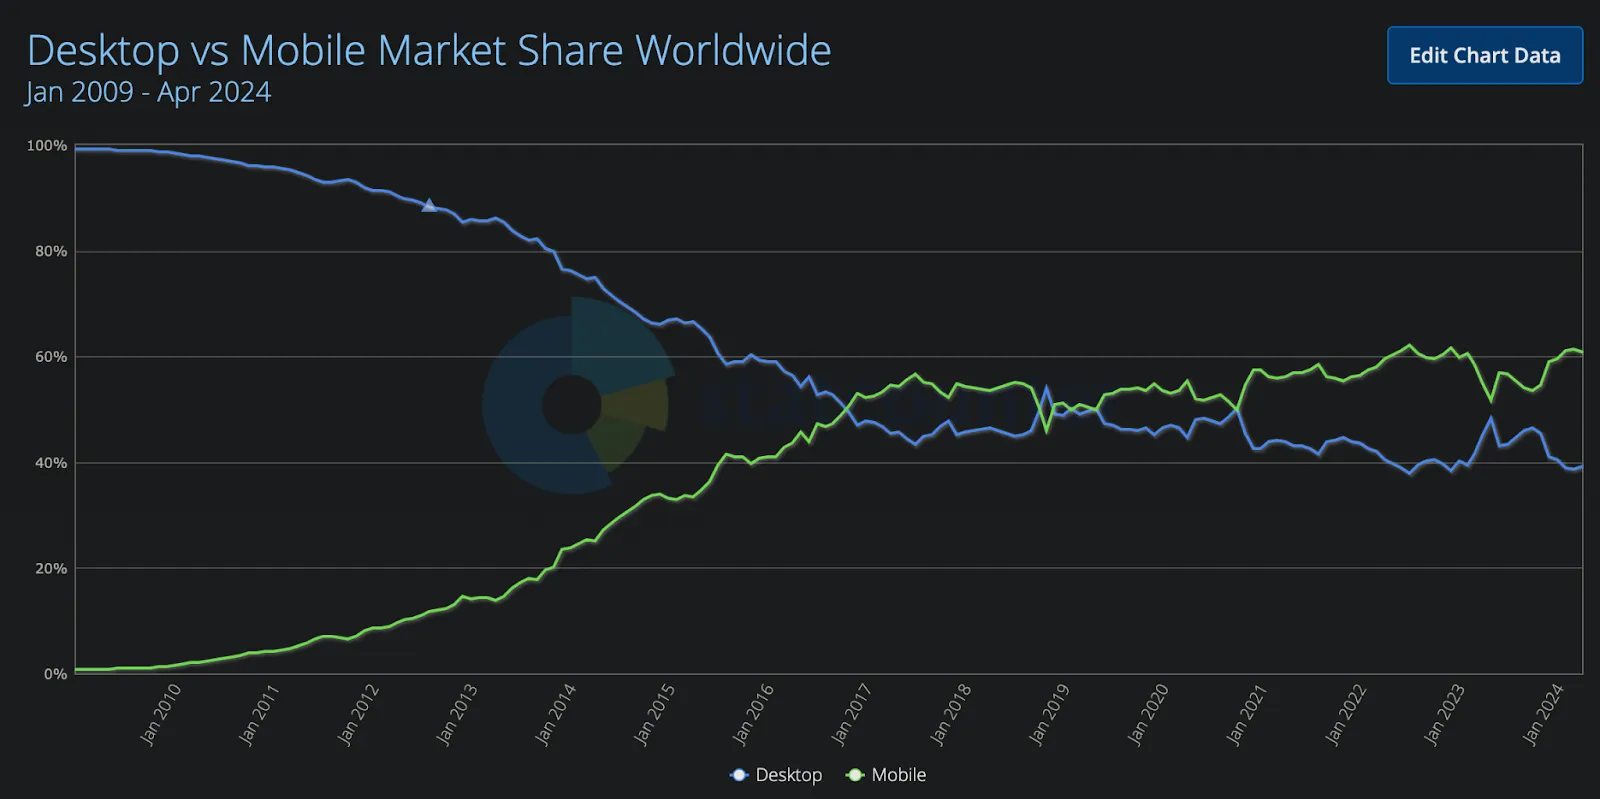
Task: Click the Jan 2009 - Apr 2024 date range subtitle
Action: (x=148, y=92)
